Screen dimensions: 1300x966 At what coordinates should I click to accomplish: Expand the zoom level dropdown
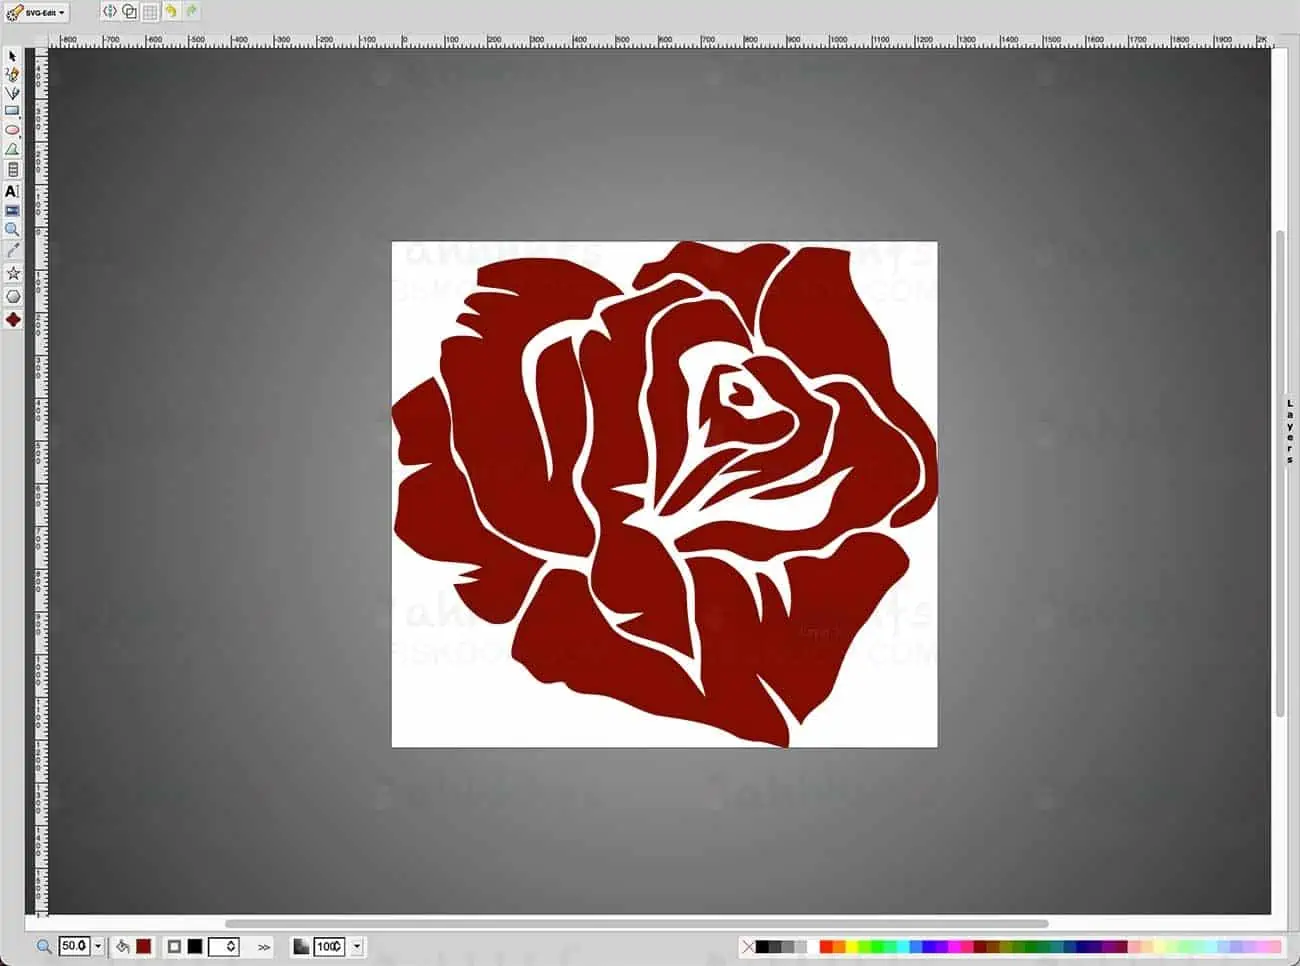[98, 946]
